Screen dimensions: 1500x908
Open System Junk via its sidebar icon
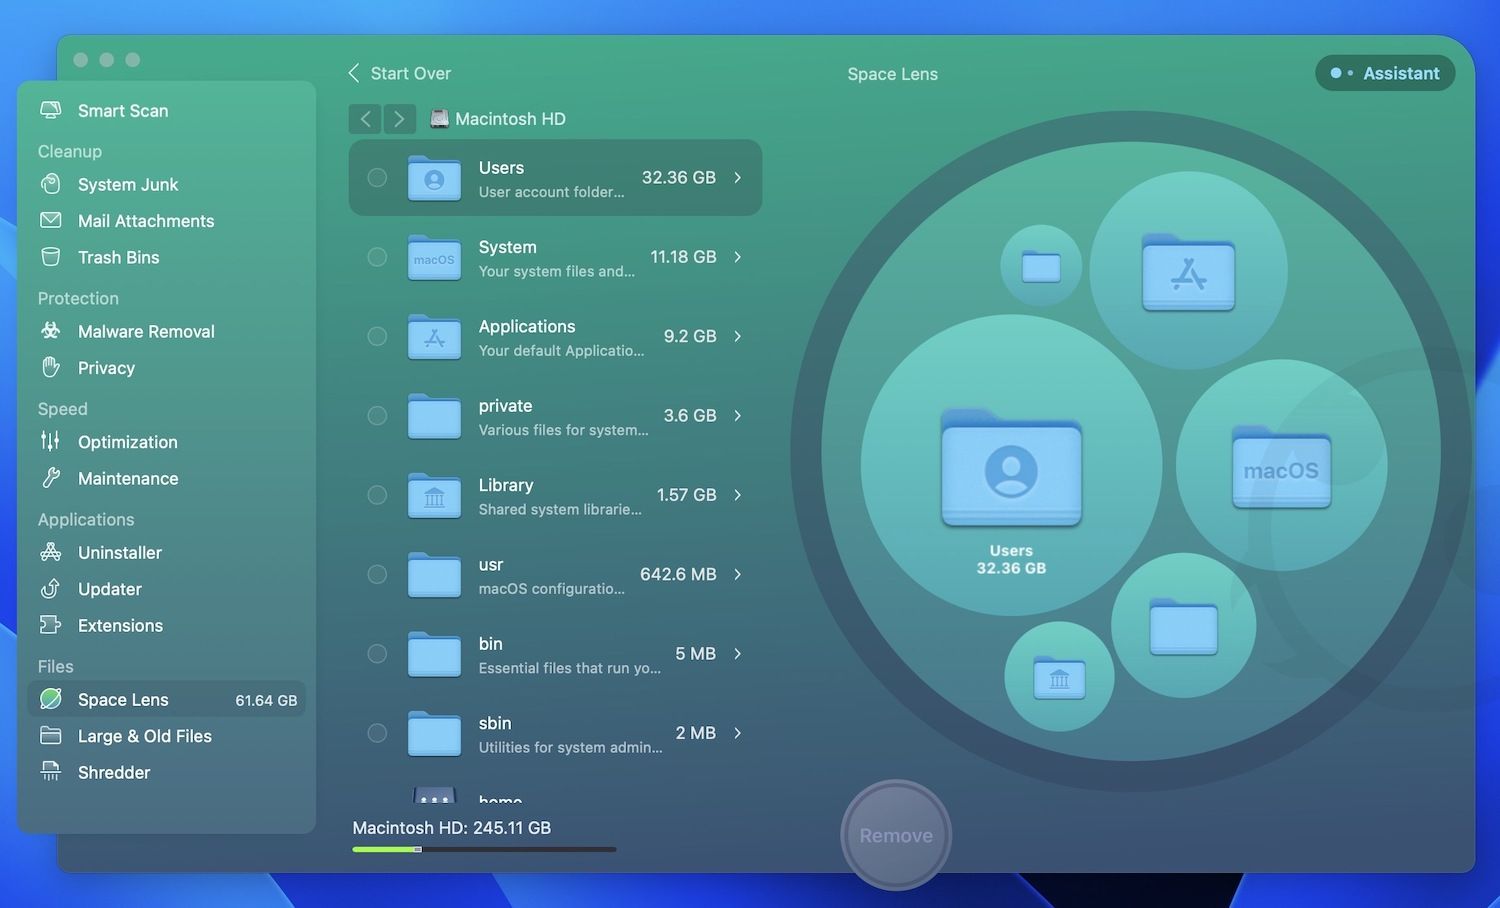click(x=50, y=184)
